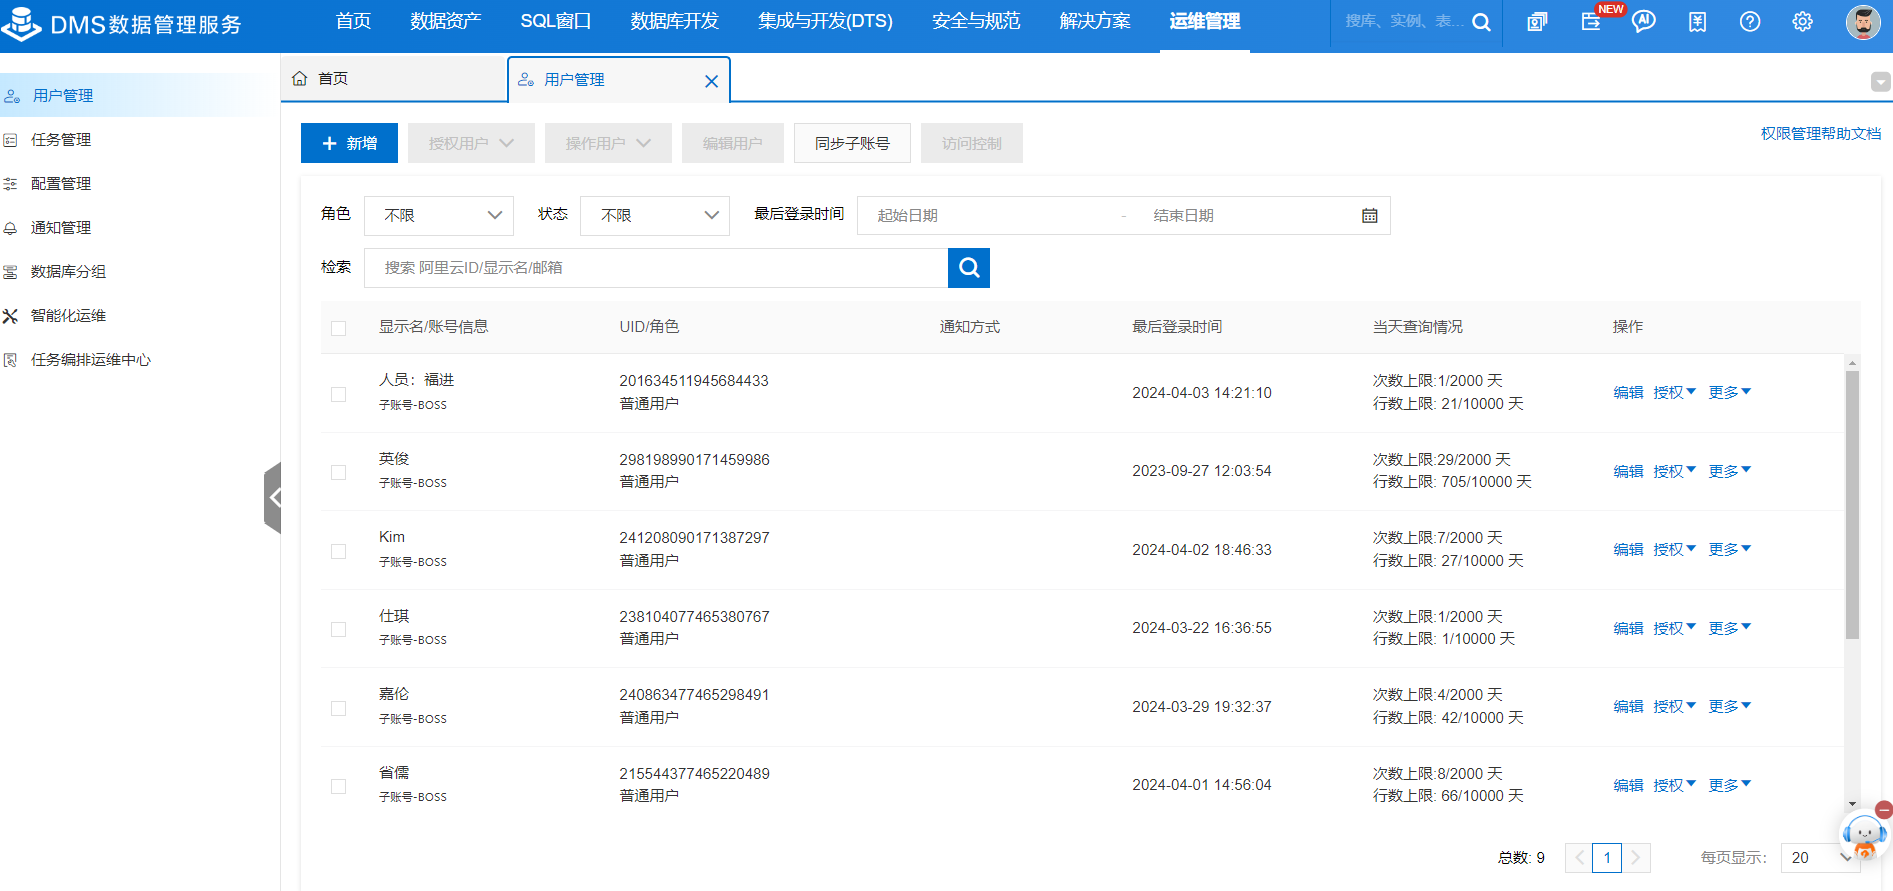Image resolution: width=1893 pixels, height=891 pixels.
Task: Collapse the left sidebar handle
Action: [x=273, y=497]
